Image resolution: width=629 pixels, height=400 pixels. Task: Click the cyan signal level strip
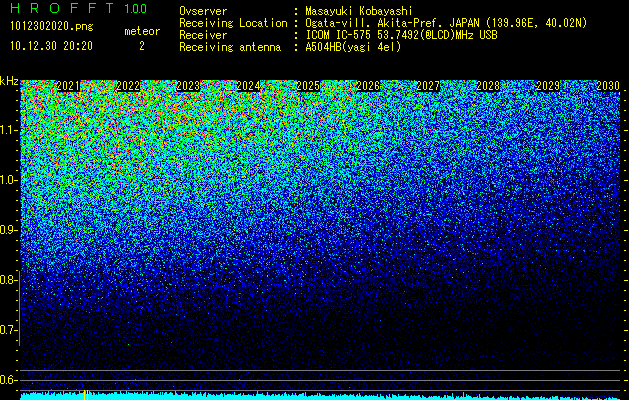pyautogui.click(x=320, y=396)
